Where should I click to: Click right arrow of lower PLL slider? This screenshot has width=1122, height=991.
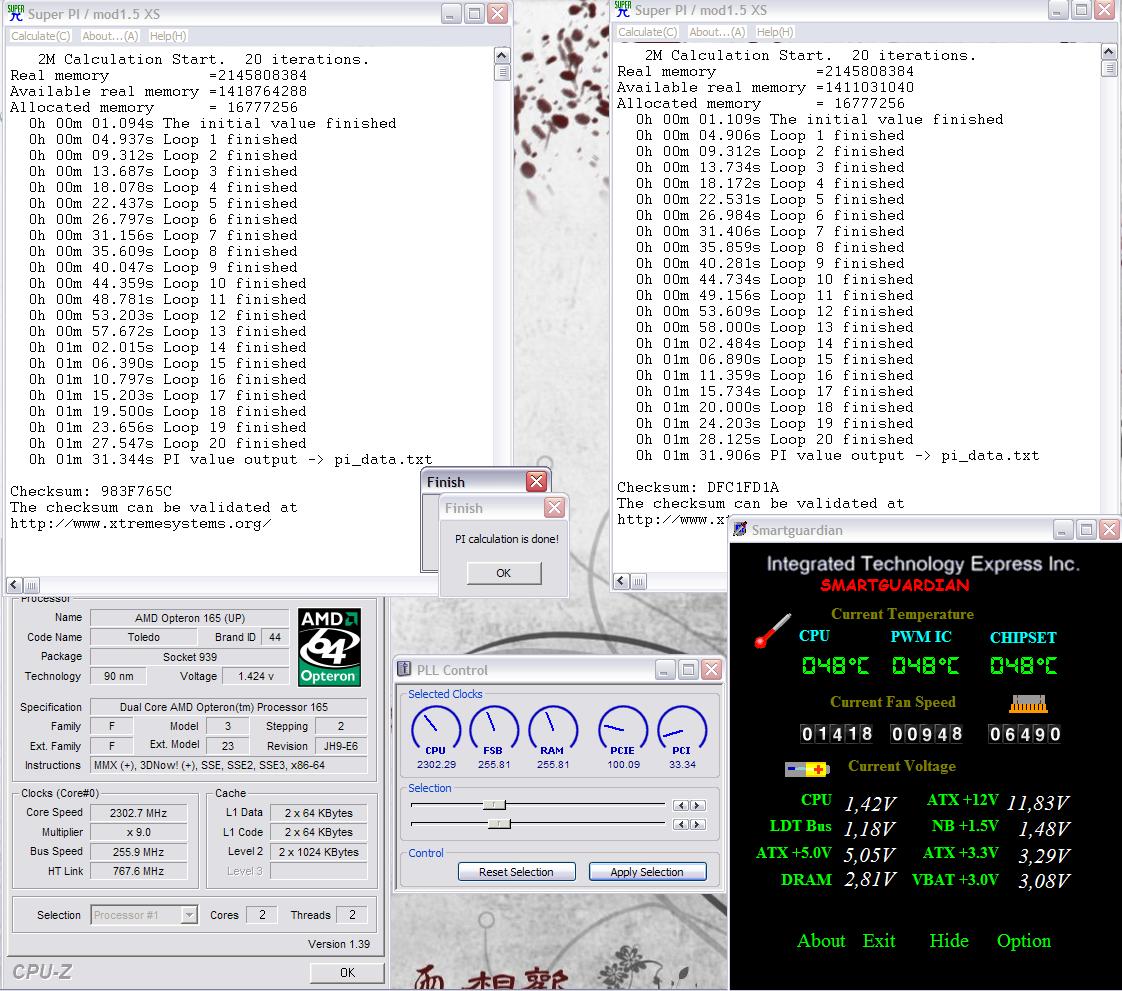pos(697,825)
